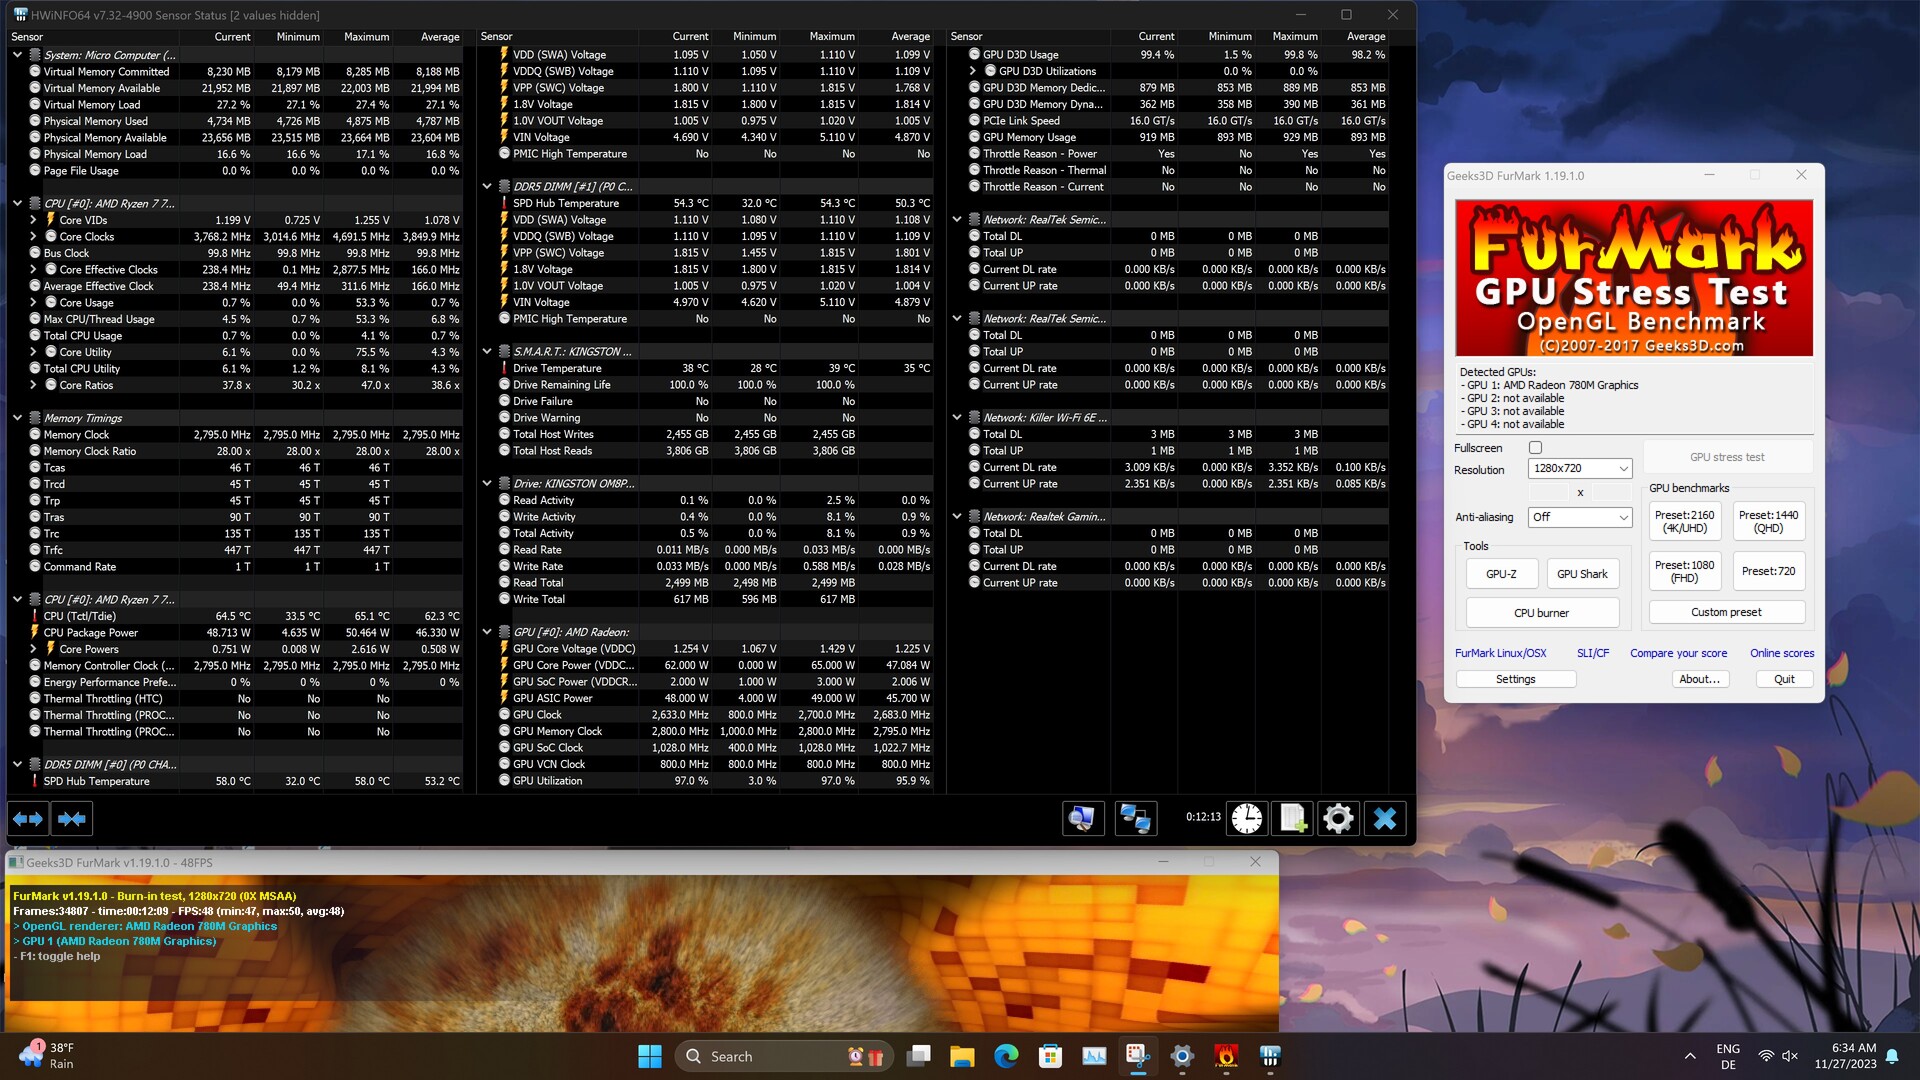The height and width of the screenshot is (1080, 1920).
Task: Switch to Snipping Tool in taskbar
Action: (x=1138, y=1056)
